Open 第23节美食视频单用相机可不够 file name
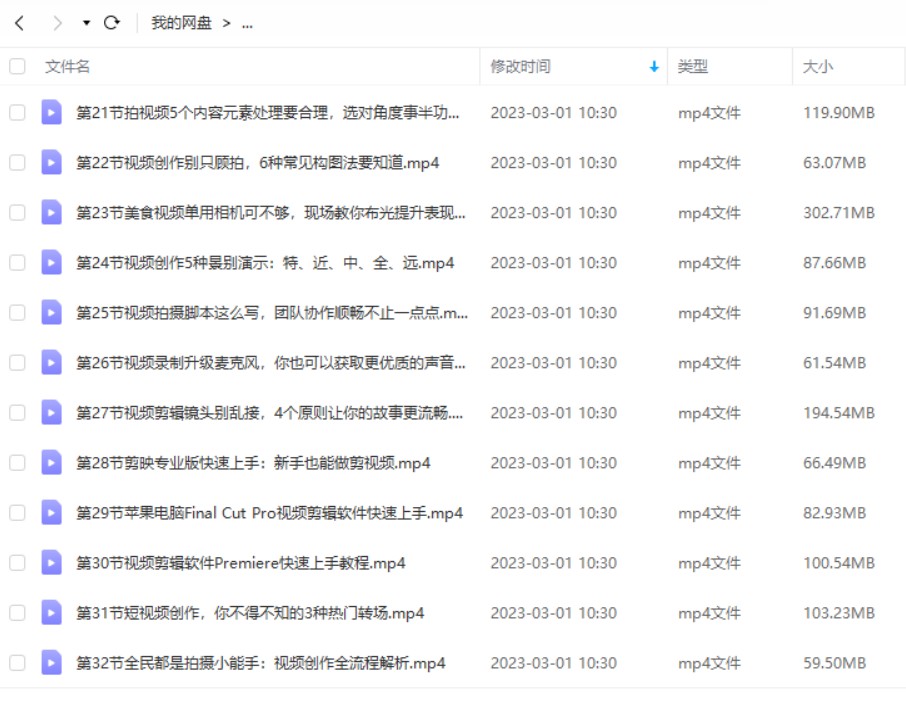Viewport: 906px width, 715px height. pos(270,213)
